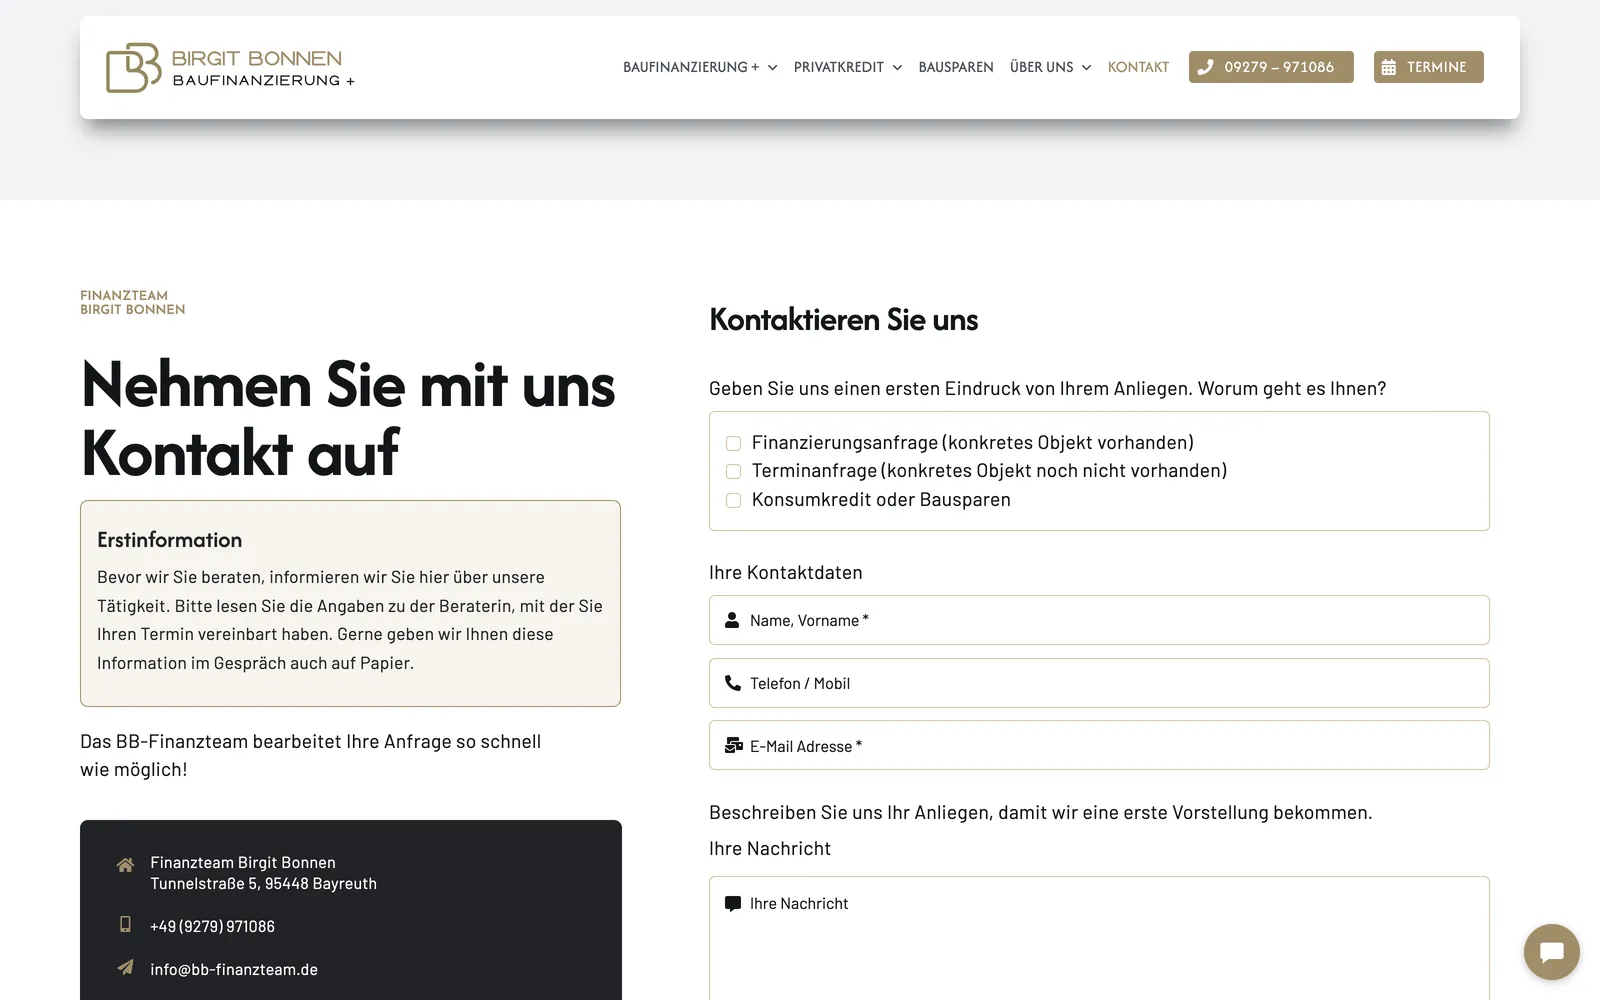The height and width of the screenshot is (1000, 1600).
Task: Open the Baufinanzierung + menu item
Action: pyautogui.click(x=691, y=67)
